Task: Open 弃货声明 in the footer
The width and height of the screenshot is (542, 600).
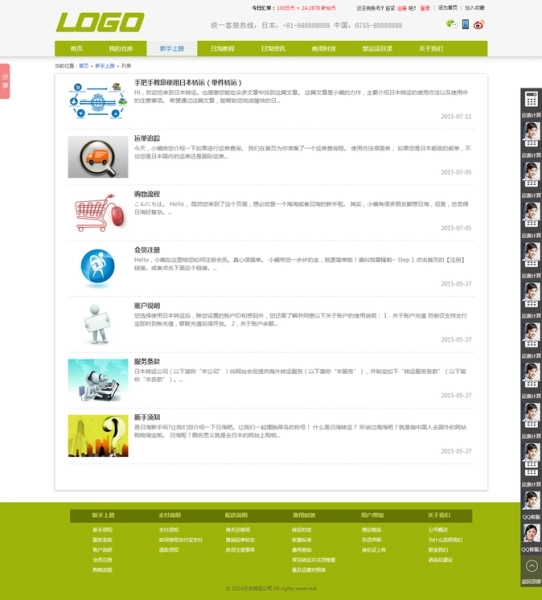Action: click(371, 540)
